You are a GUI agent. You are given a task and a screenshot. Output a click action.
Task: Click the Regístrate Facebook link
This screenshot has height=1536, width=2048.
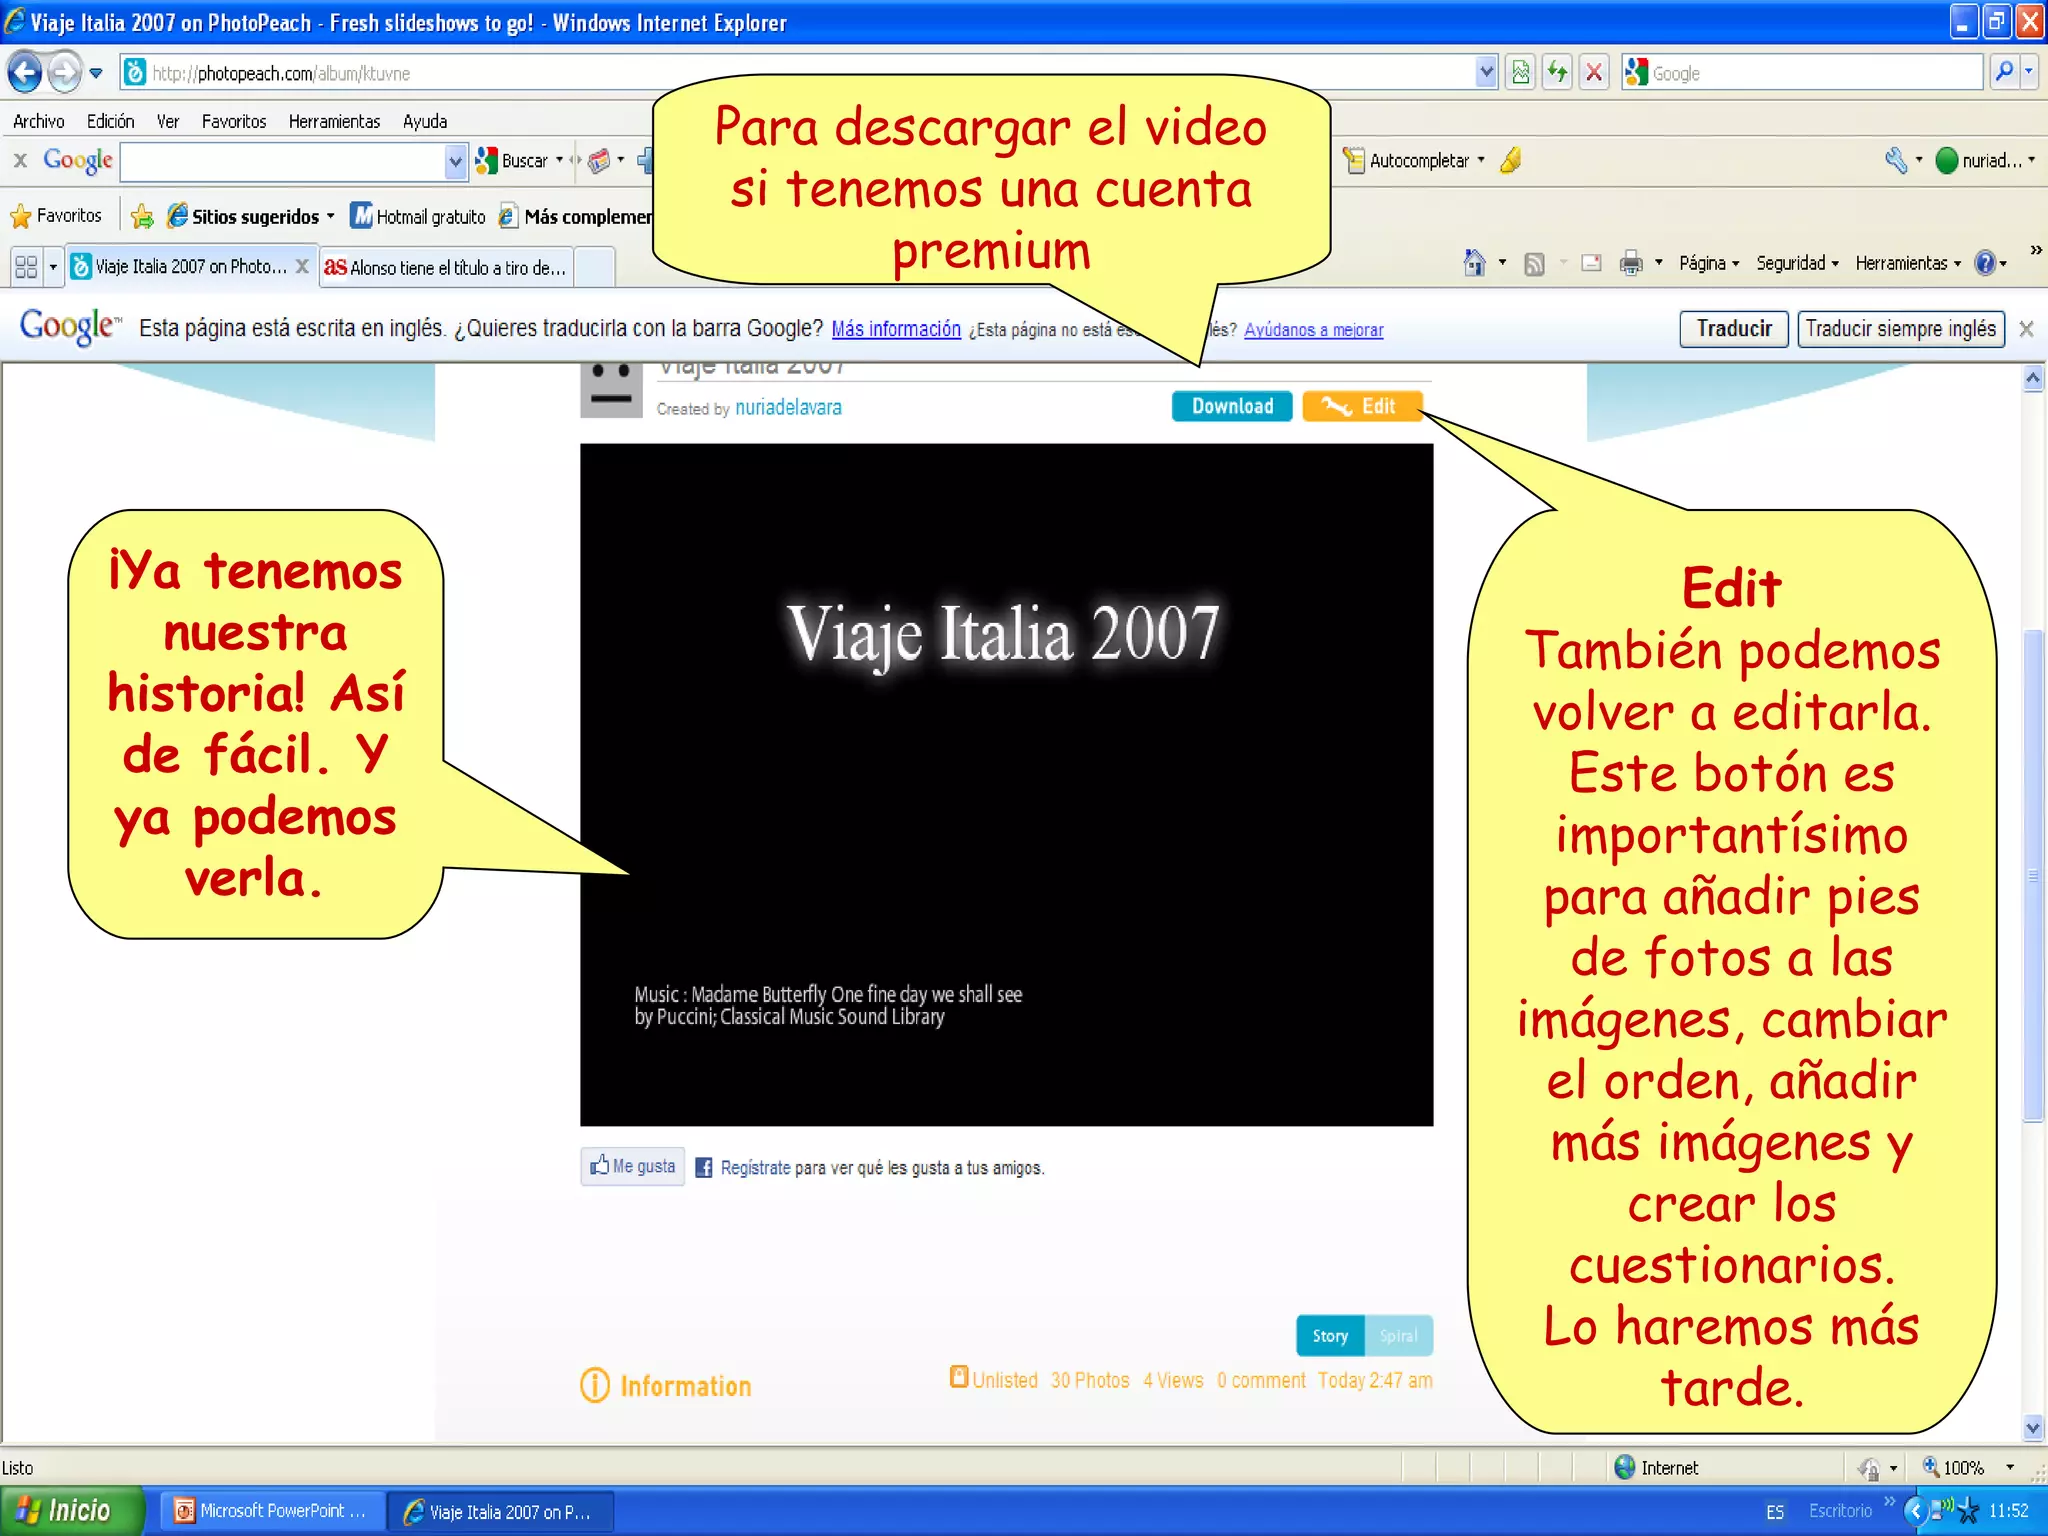(x=755, y=1168)
